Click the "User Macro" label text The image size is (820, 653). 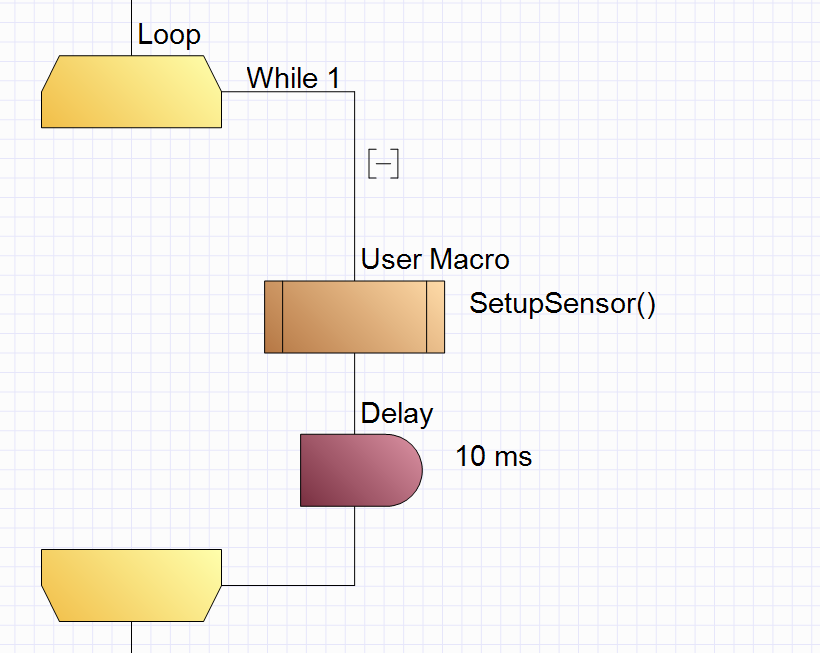(x=435, y=260)
